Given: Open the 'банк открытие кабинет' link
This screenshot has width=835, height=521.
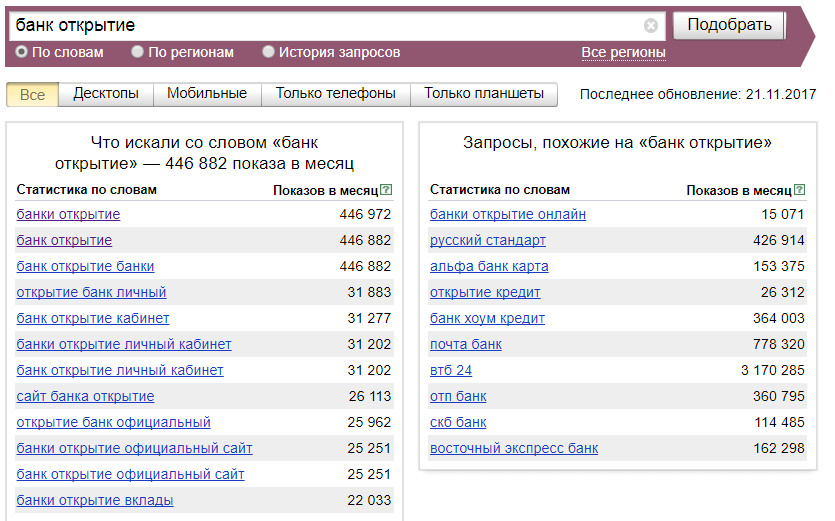Looking at the screenshot, I should coord(93,319).
